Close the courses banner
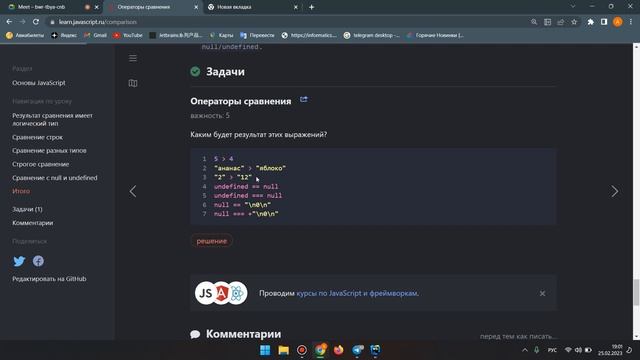 click(x=542, y=293)
